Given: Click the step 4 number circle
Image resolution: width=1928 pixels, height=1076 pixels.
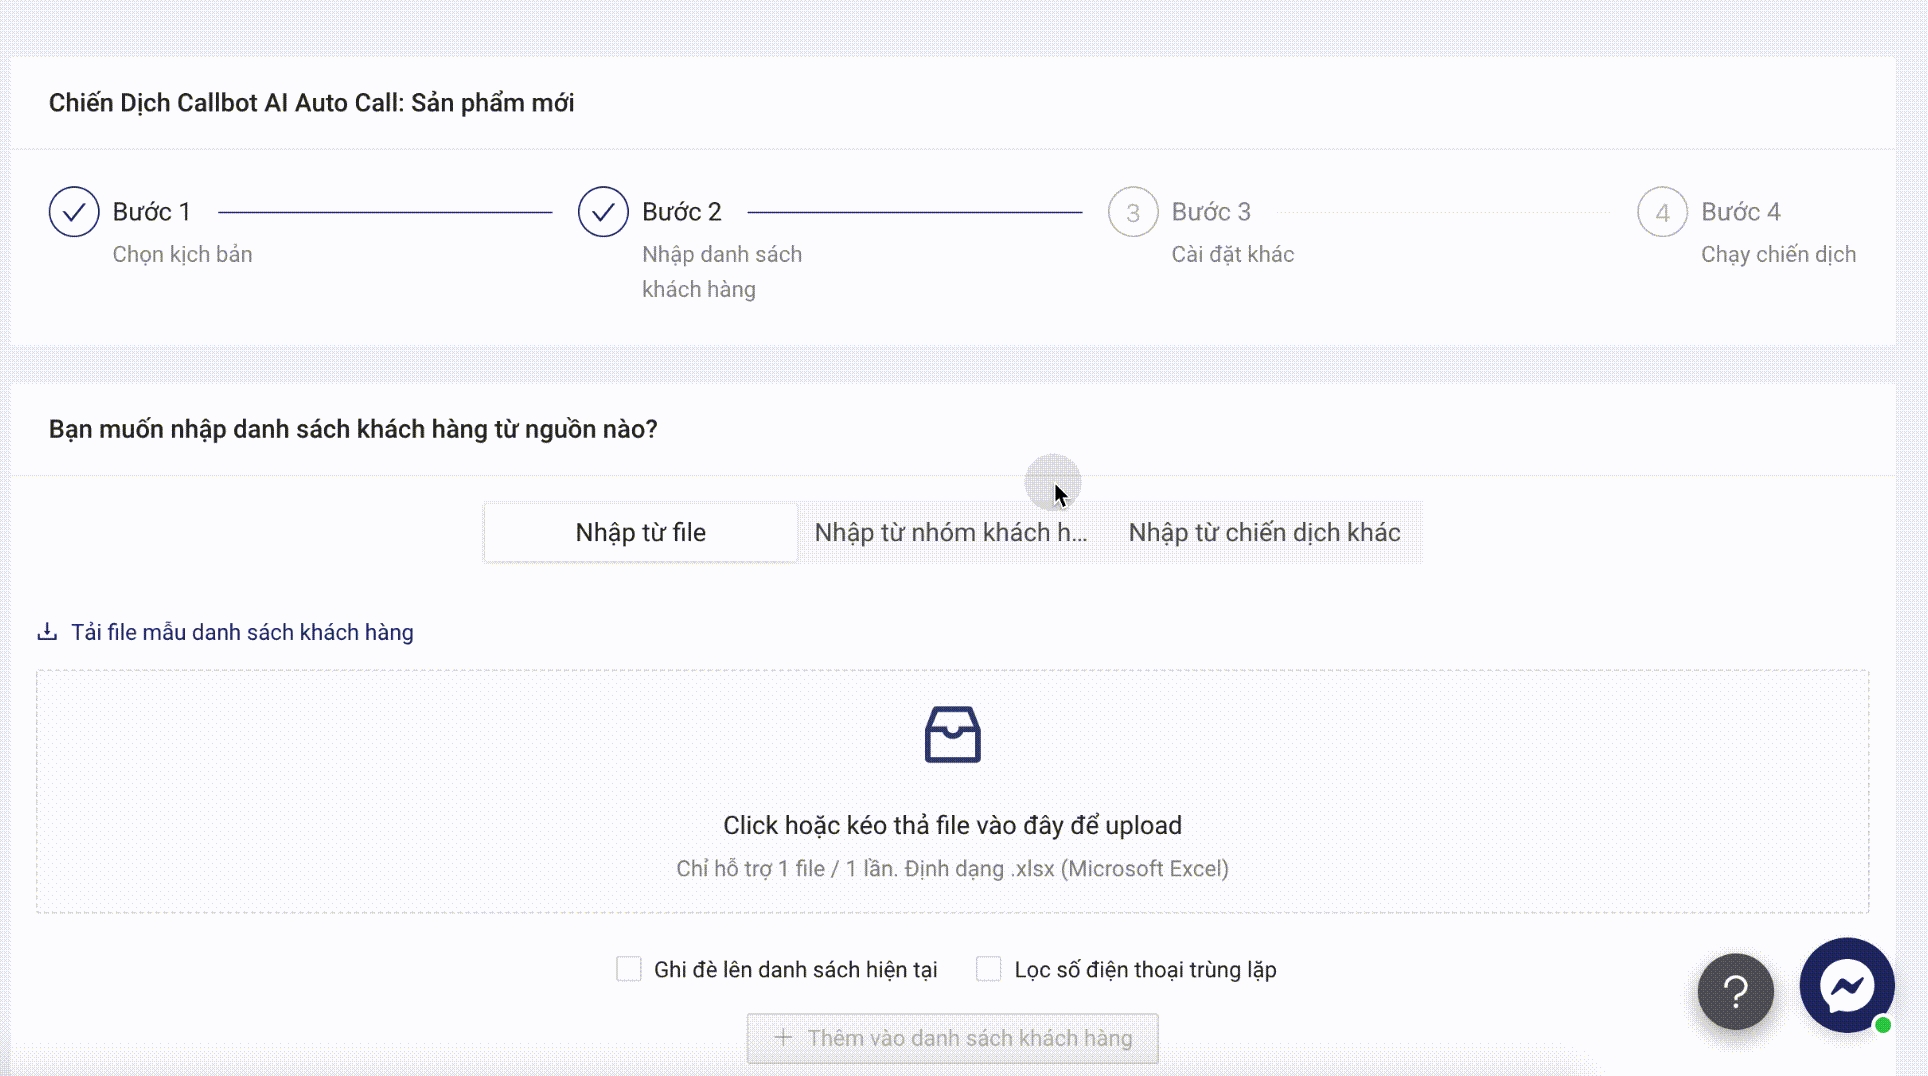Looking at the screenshot, I should click(1662, 212).
